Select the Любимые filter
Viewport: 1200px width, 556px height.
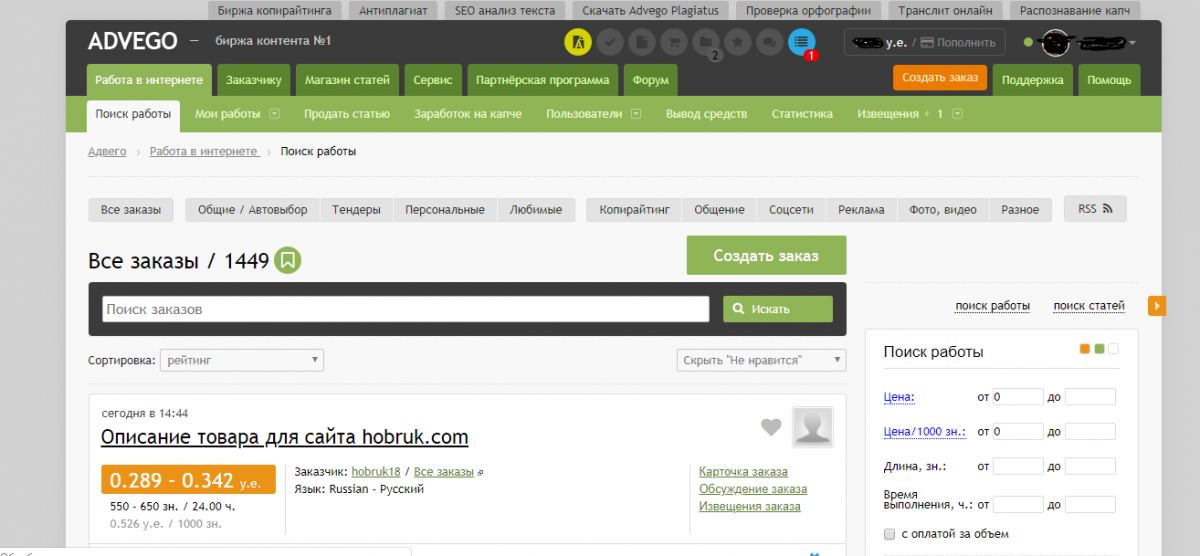pos(536,210)
